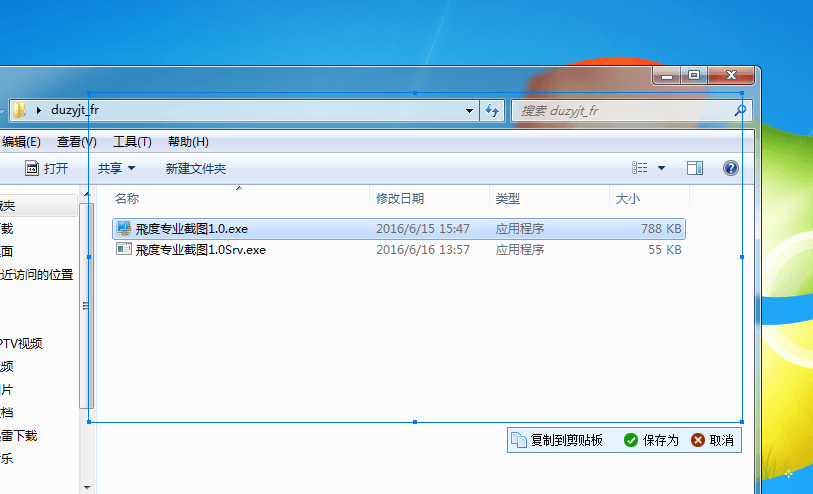
Task: Open the address bar history dropdown arrow
Action: pos(469,110)
